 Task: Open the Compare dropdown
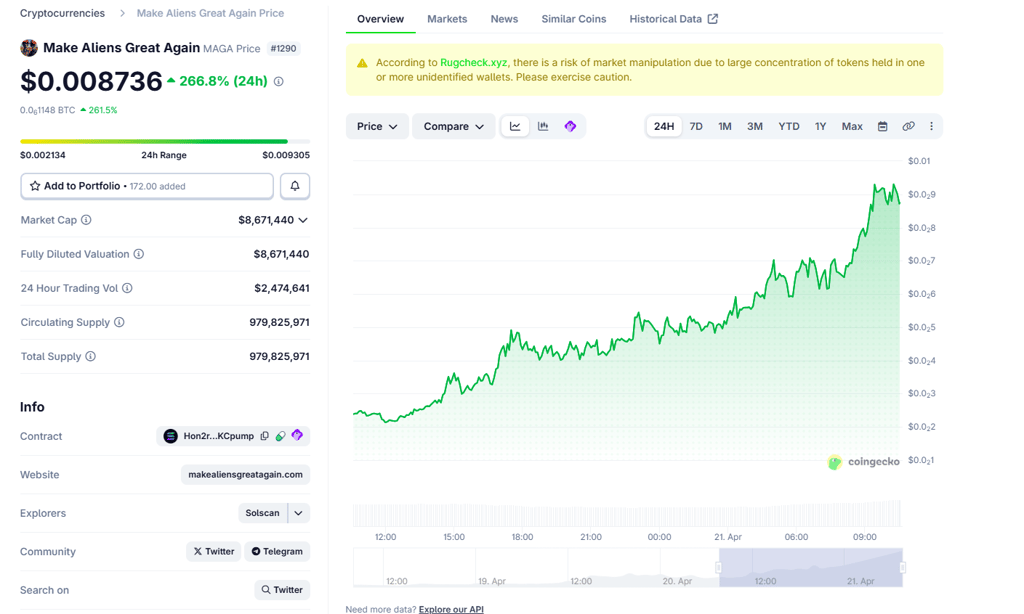click(453, 126)
